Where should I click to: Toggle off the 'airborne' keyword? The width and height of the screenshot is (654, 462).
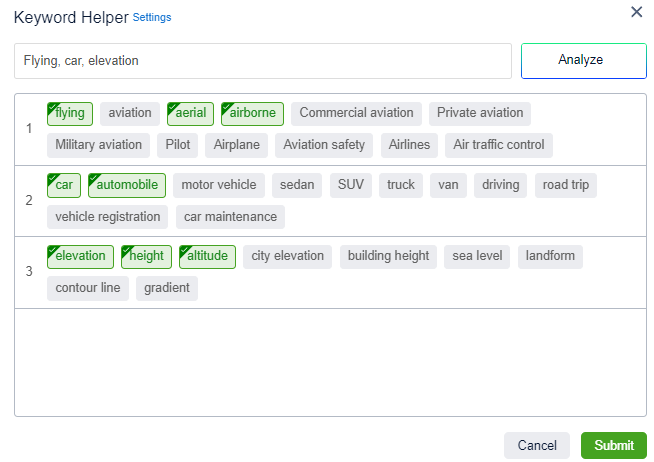[252, 114]
